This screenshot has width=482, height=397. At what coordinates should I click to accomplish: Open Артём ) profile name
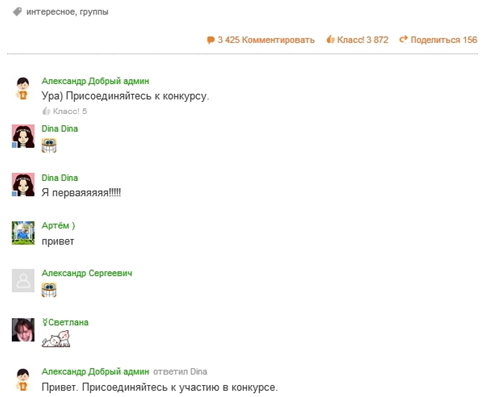[x=58, y=226]
